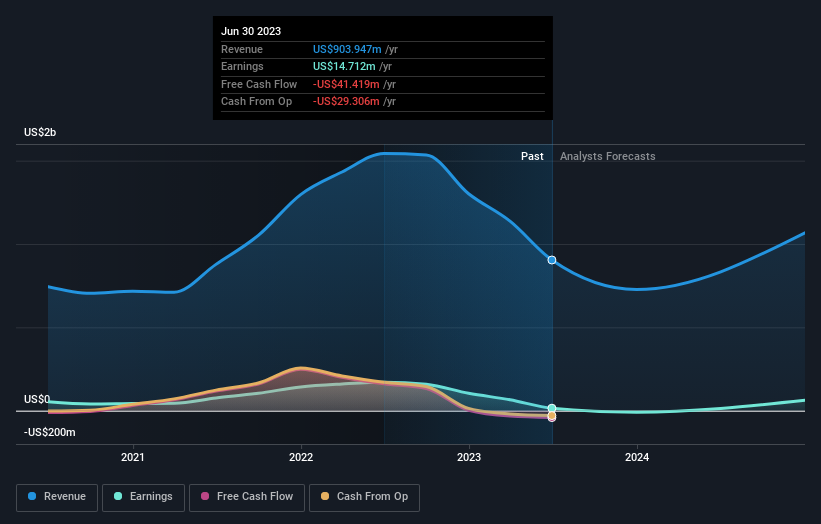
Task: Click the 2024 x-axis label
Action: click(x=637, y=458)
